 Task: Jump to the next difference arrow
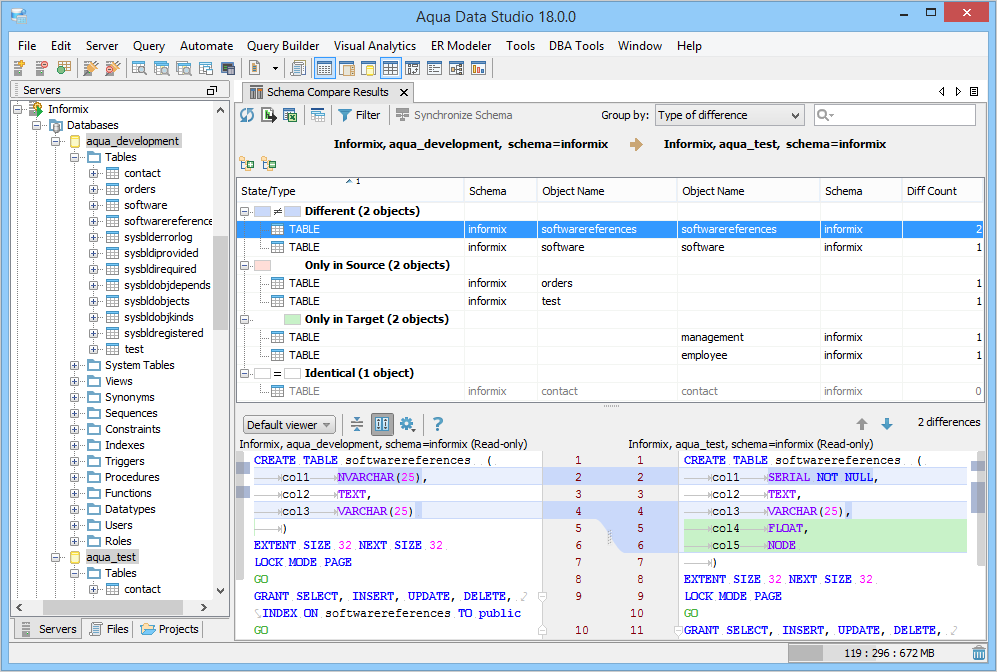886,424
